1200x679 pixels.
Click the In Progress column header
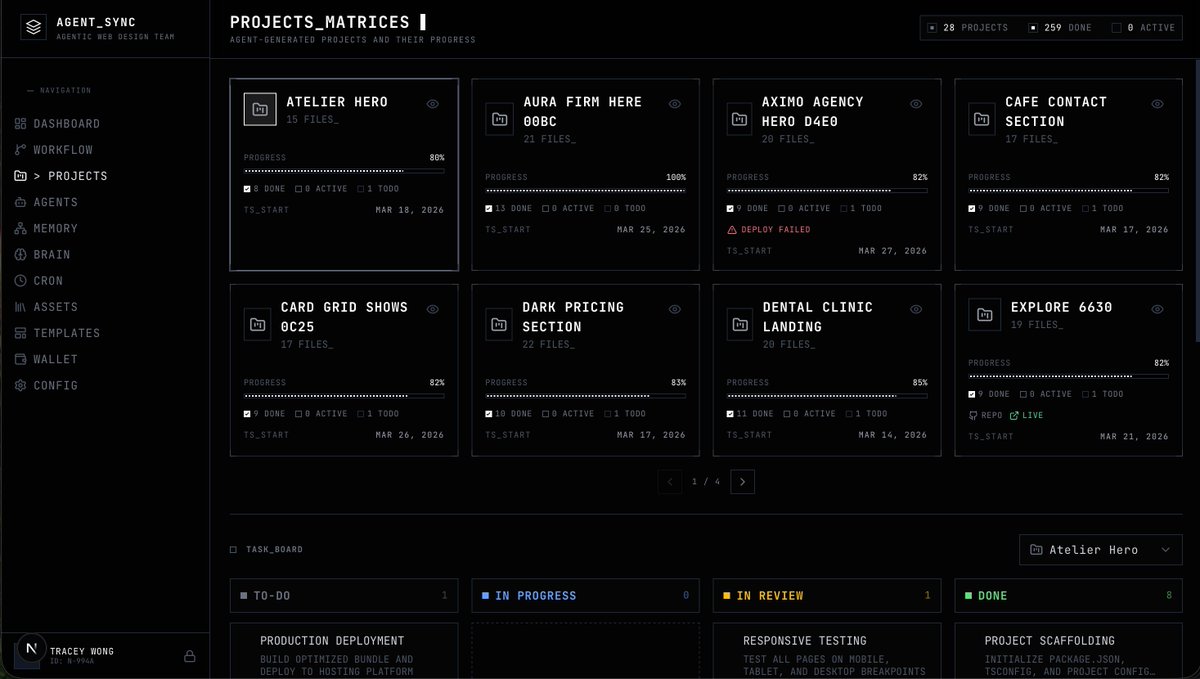pos(586,595)
